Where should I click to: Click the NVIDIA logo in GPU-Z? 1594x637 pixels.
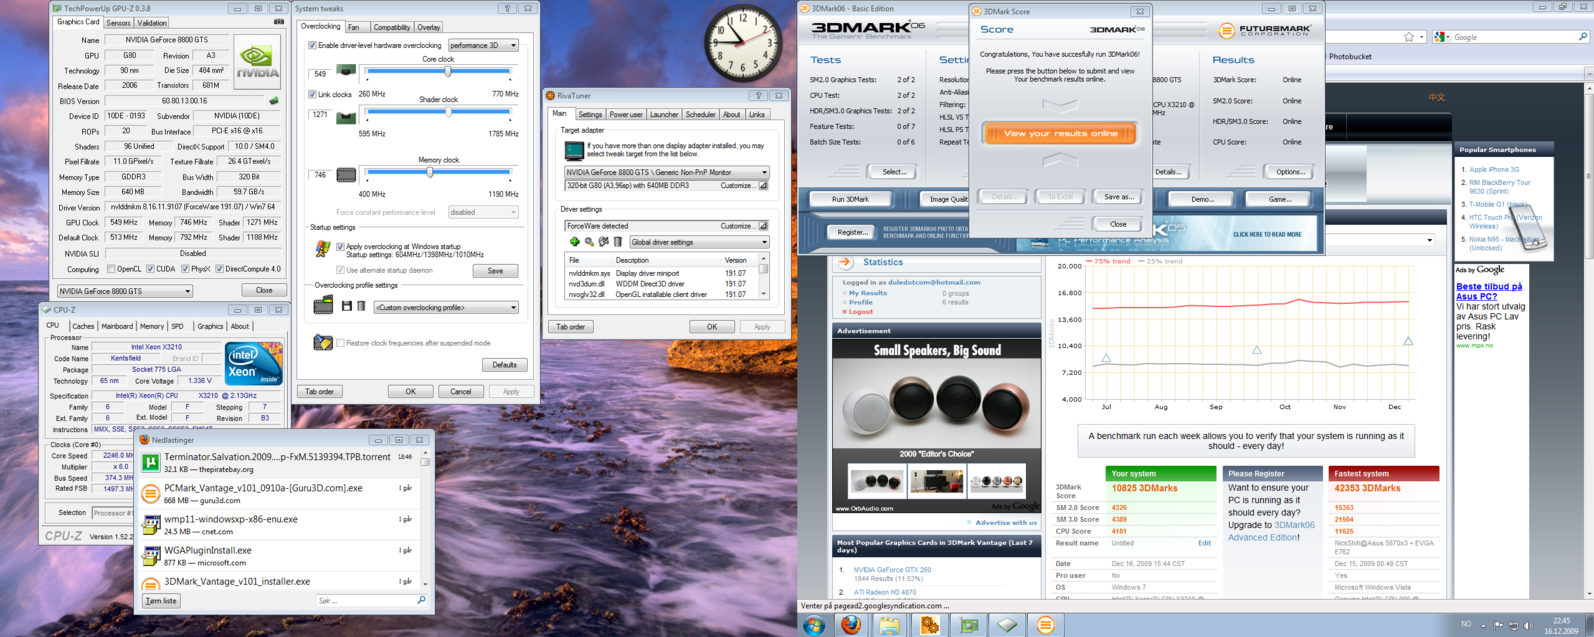(257, 62)
